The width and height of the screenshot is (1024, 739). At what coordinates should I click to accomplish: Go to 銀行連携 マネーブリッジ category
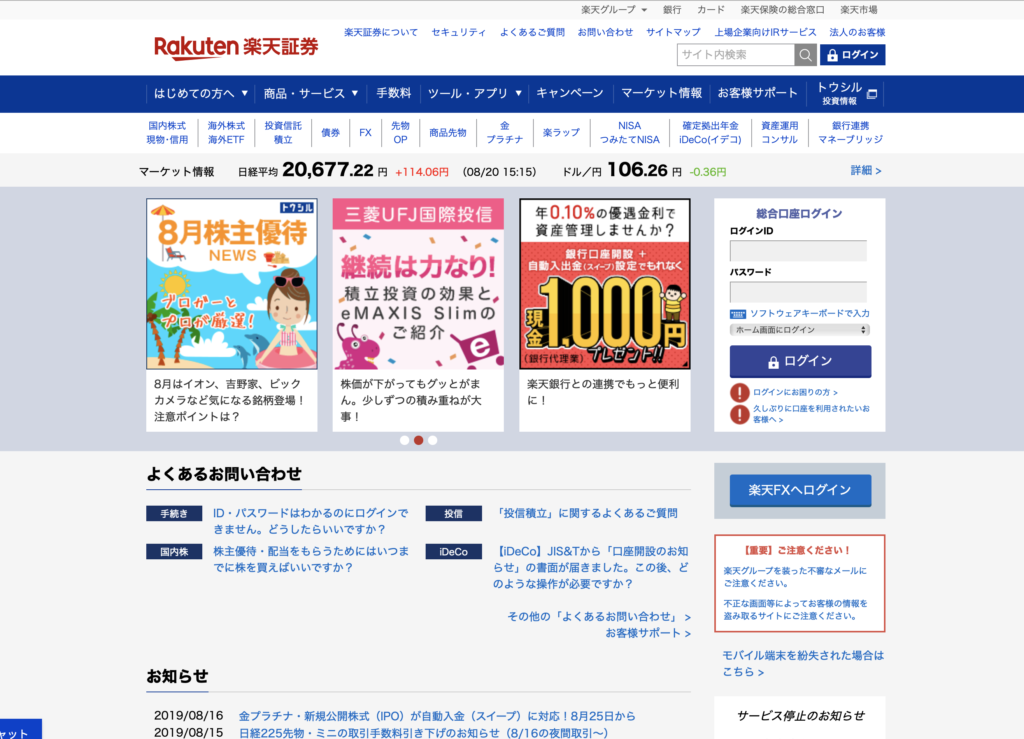[850, 133]
